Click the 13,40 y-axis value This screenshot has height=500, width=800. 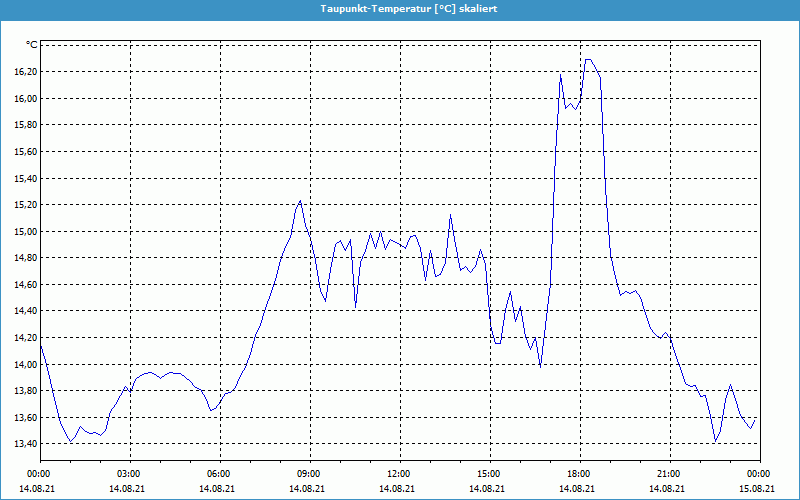pyautogui.click(x=24, y=444)
